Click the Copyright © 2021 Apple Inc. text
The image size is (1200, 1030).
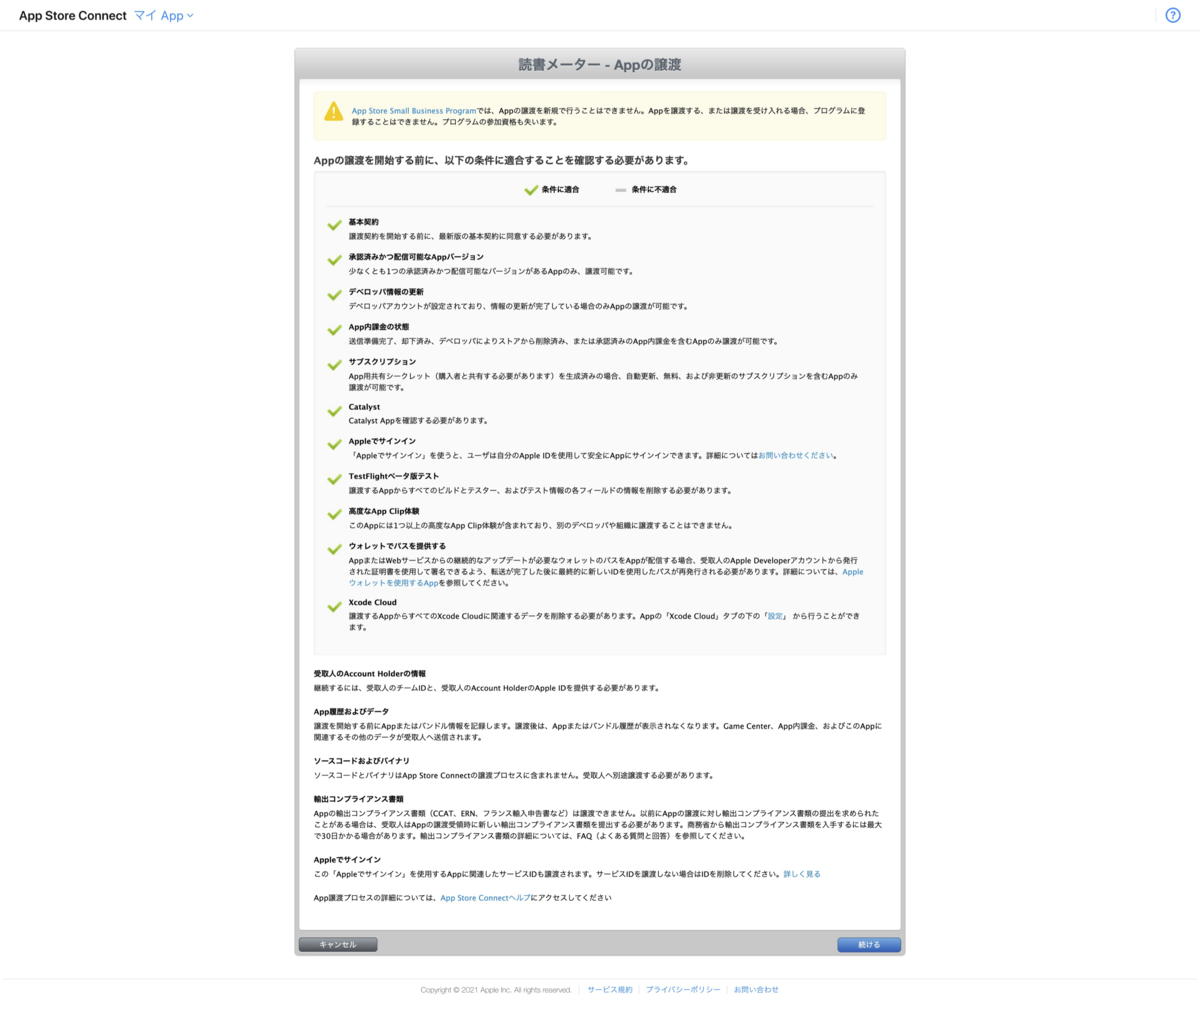pyautogui.click(x=496, y=990)
